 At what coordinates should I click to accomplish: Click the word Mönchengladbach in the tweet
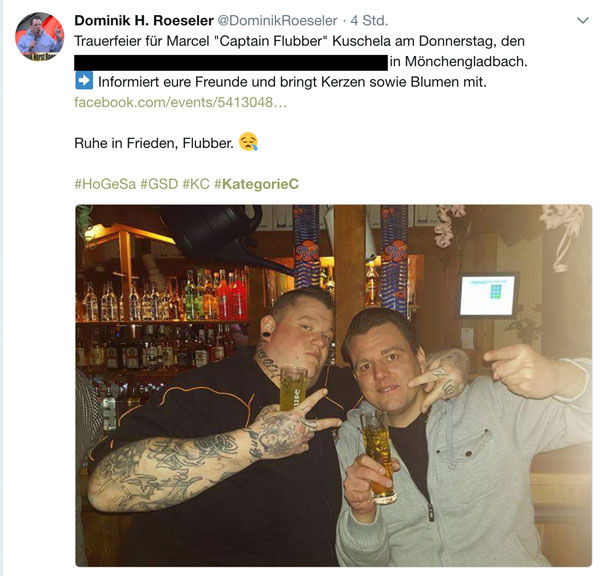[x=466, y=61]
